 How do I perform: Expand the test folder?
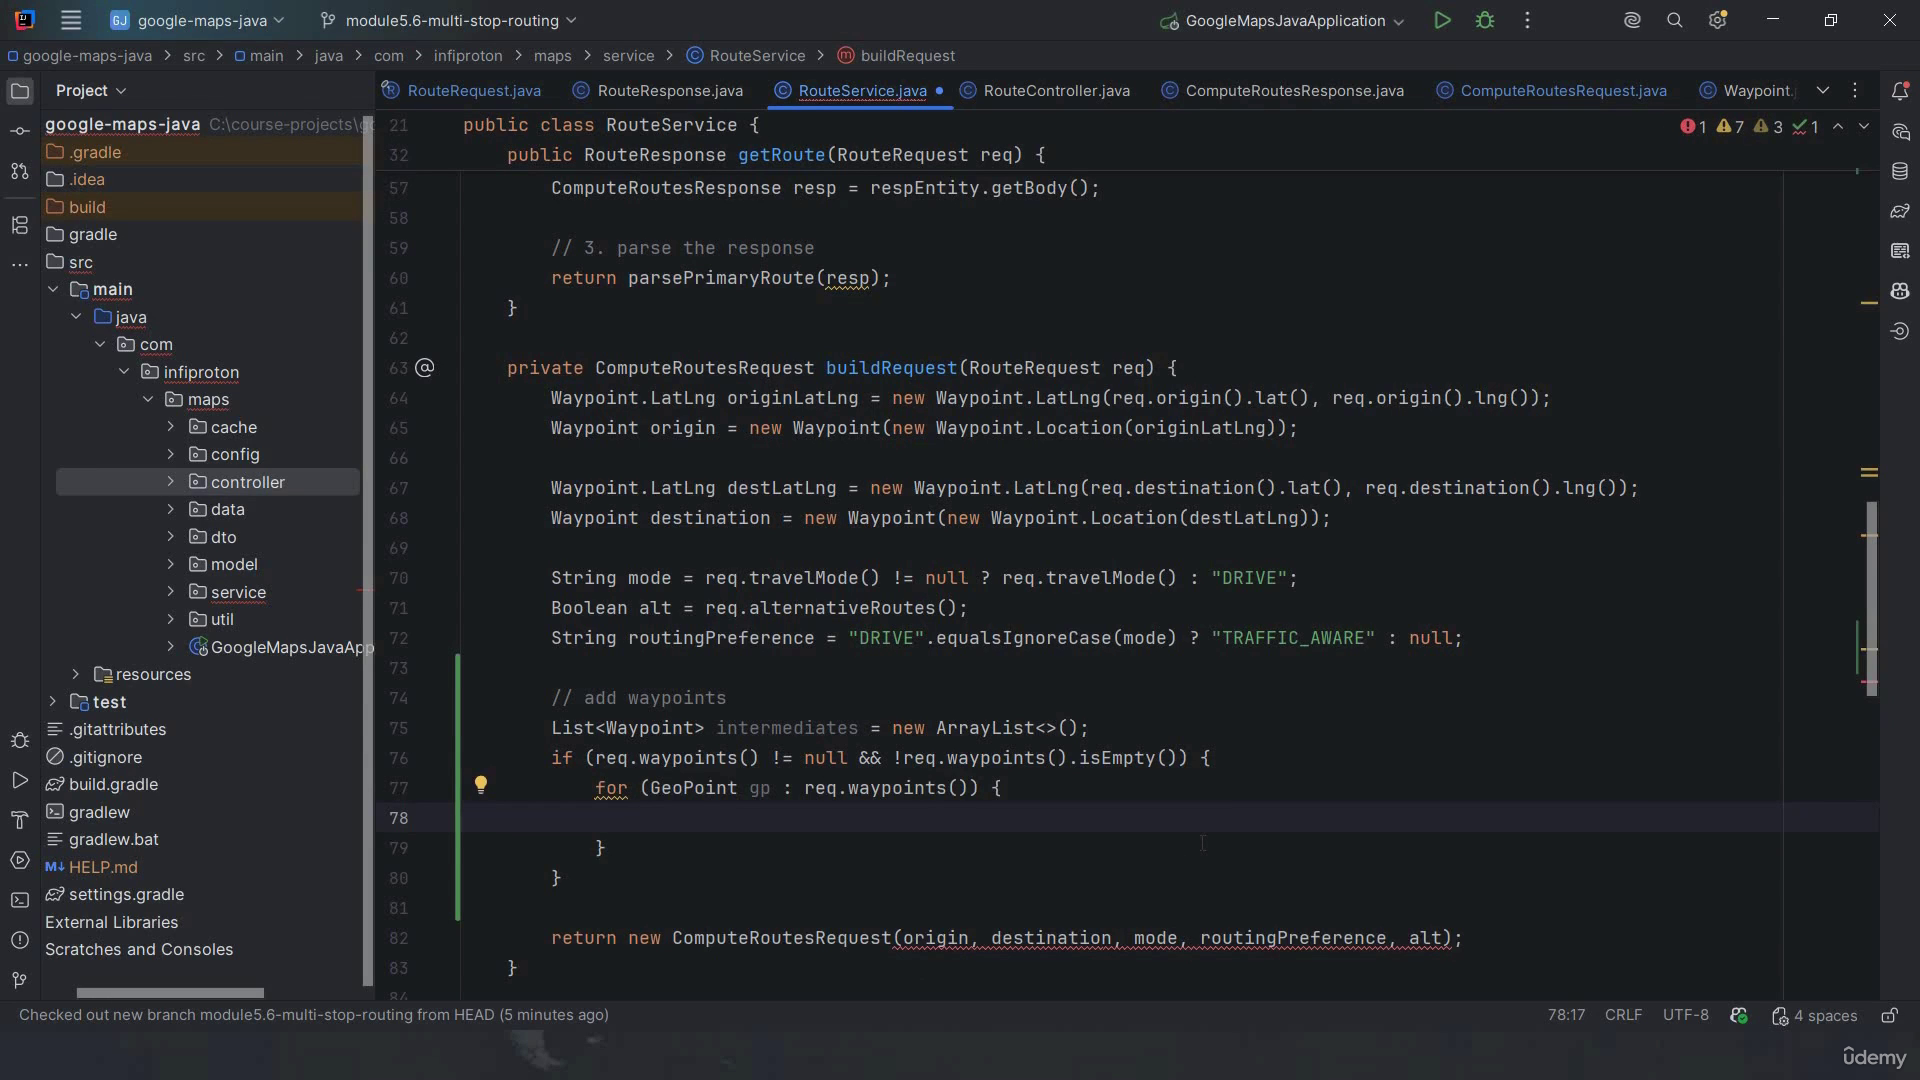click(52, 702)
